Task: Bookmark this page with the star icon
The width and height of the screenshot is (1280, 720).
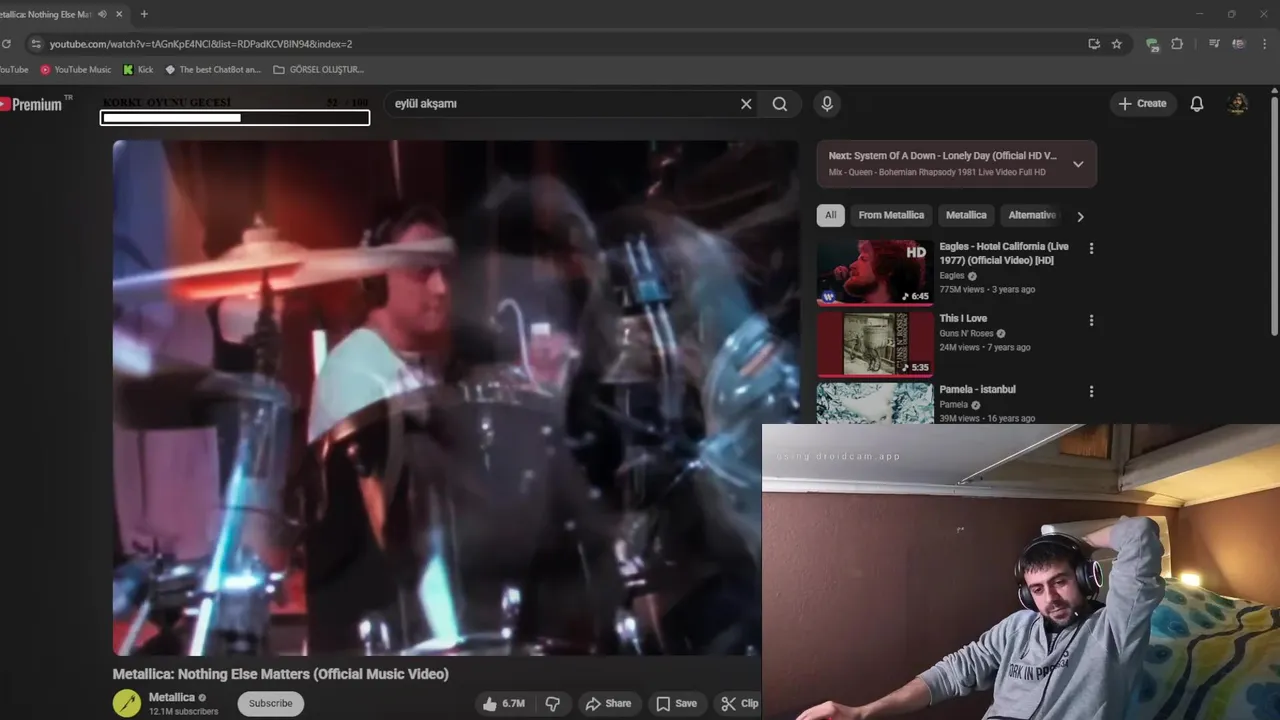Action: point(1117,44)
